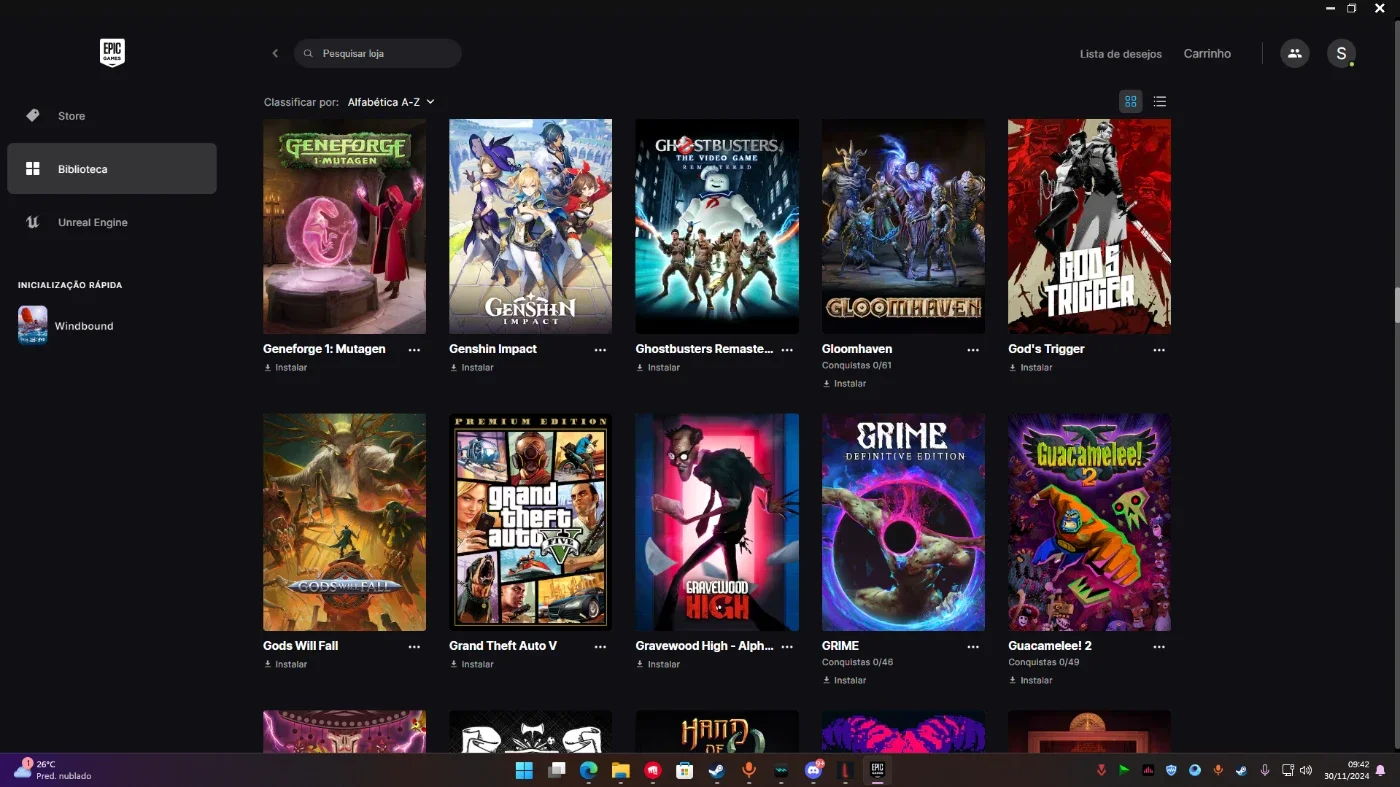The width and height of the screenshot is (1400, 787).
Task: Open Guacamelee! 2 cover art
Action: tap(1089, 522)
